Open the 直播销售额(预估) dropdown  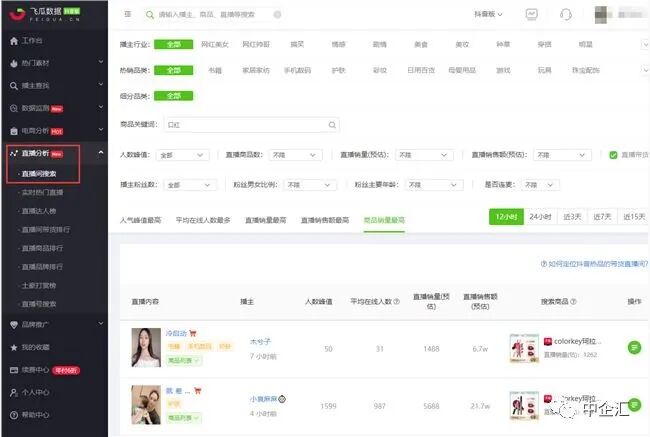pyautogui.click(x=562, y=155)
